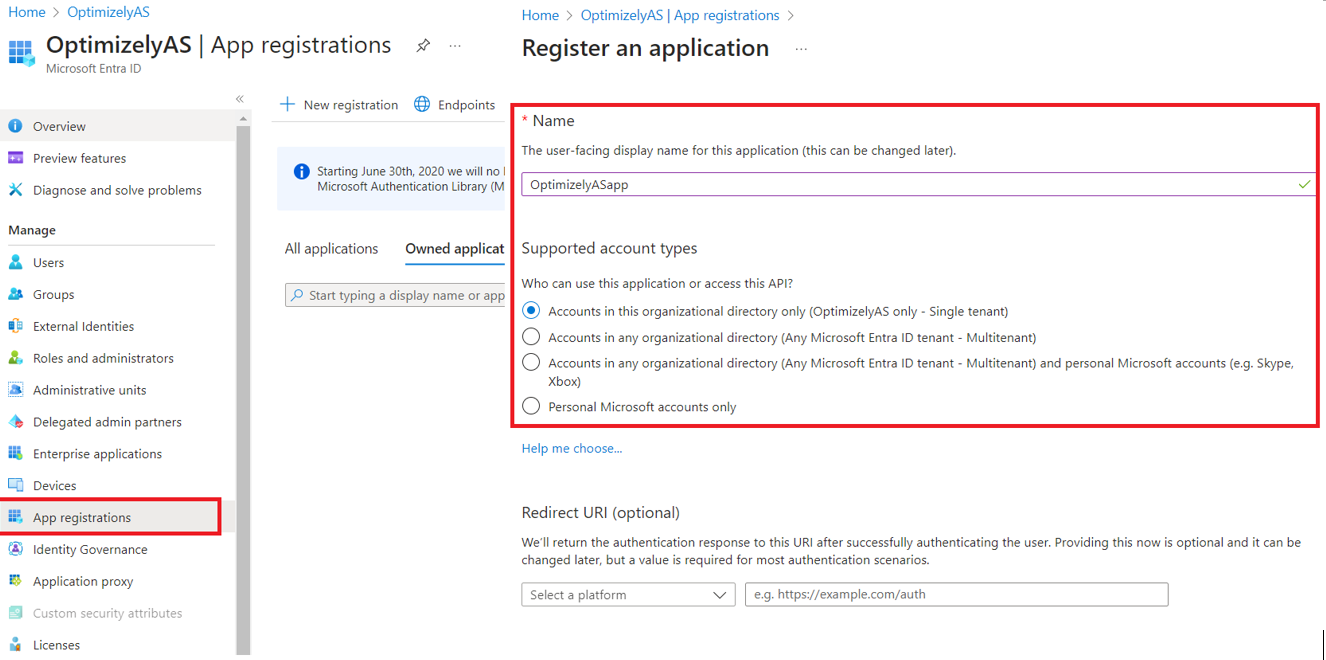Select Accounts in this organizational directory only
The height and width of the screenshot is (660, 1326).
pos(531,311)
